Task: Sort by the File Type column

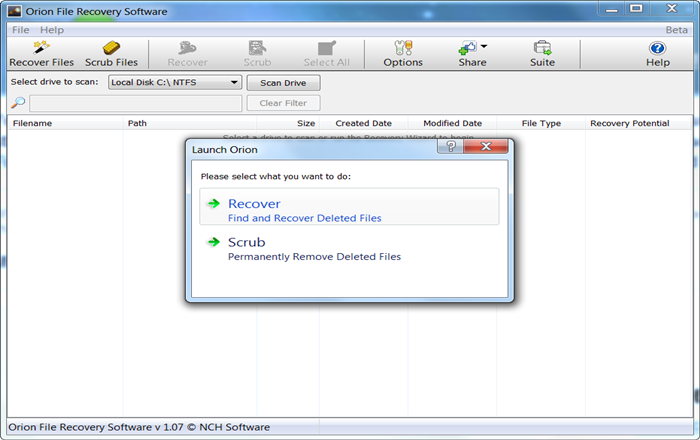Action: [x=541, y=123]
